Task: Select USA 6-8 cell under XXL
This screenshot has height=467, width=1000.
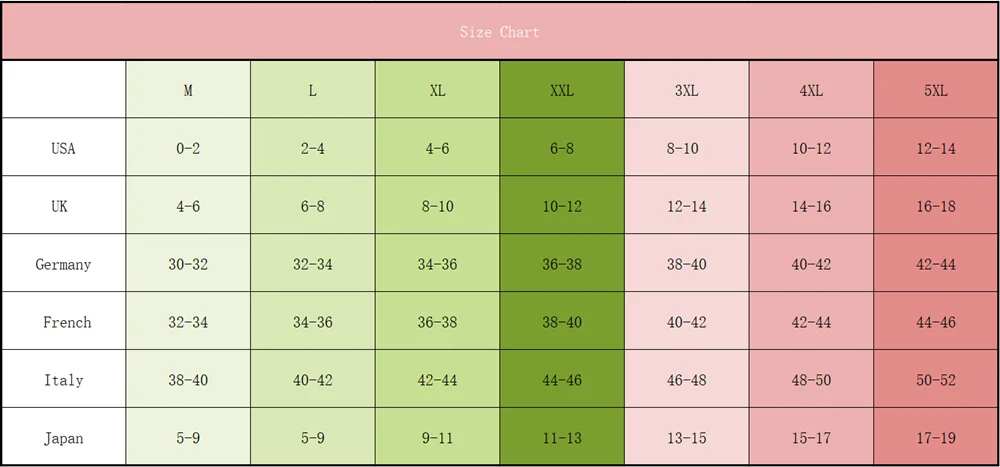Action: (562, 148)
